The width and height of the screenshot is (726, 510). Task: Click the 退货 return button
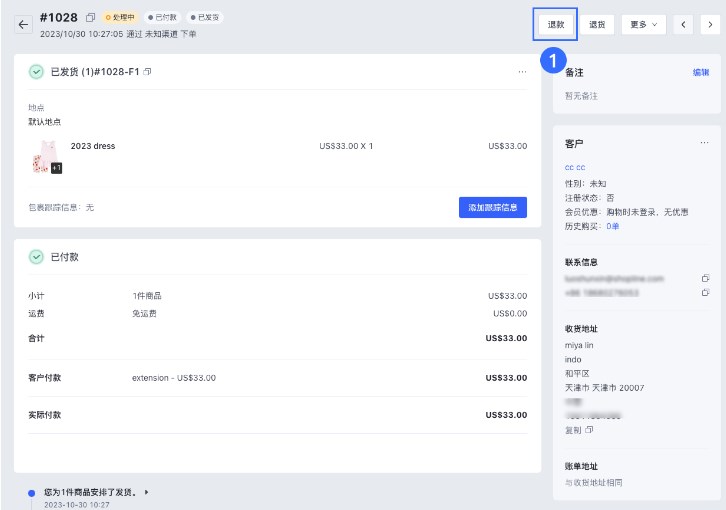597,24
